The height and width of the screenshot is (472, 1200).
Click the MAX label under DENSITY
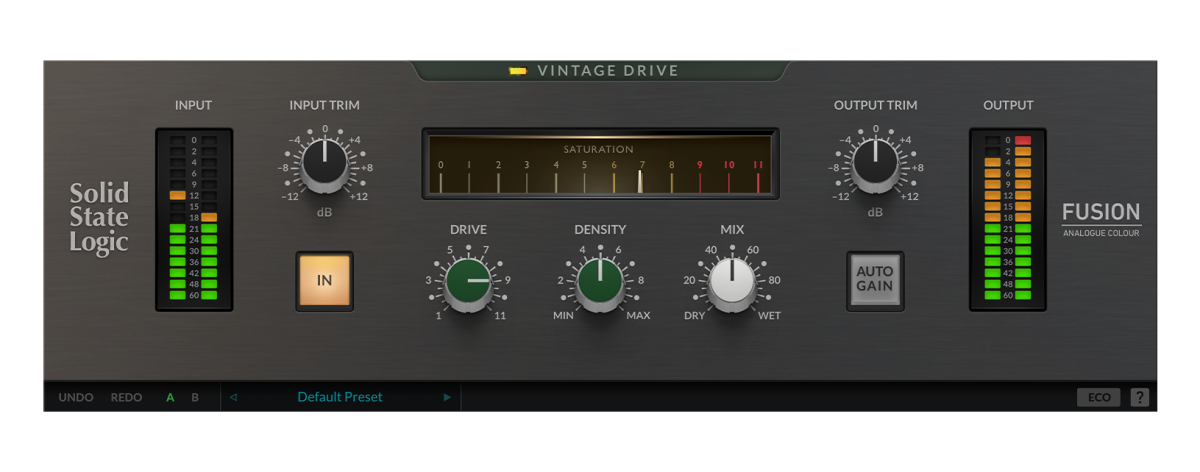point(638,316)
